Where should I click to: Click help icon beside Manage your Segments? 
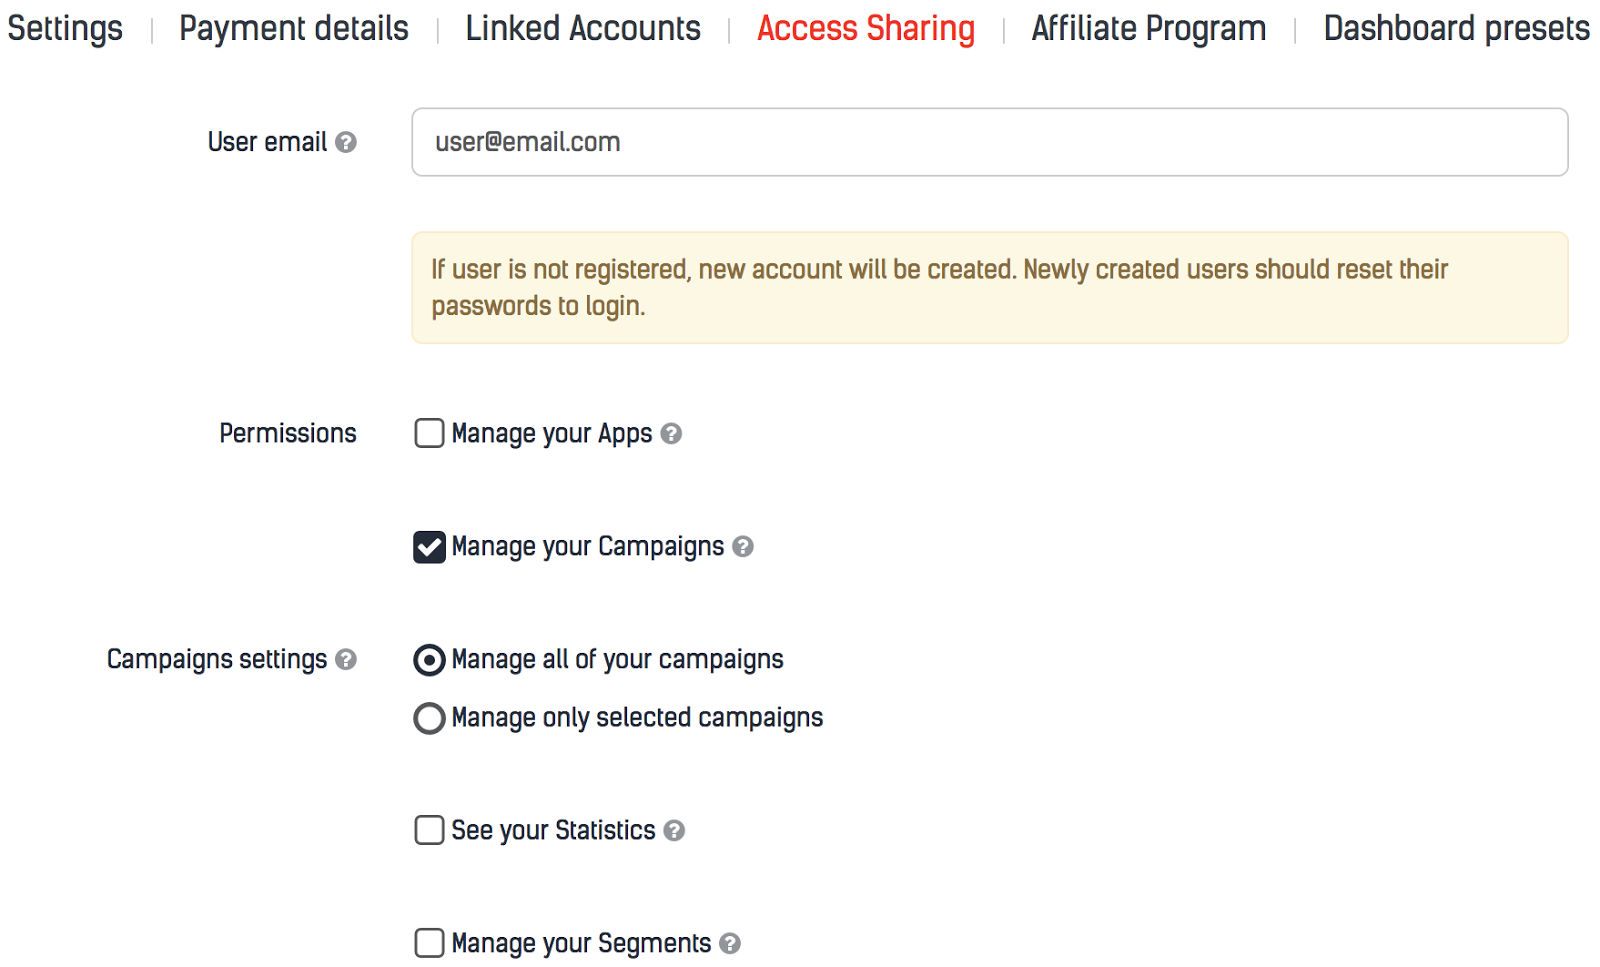[x=731, y=943]
